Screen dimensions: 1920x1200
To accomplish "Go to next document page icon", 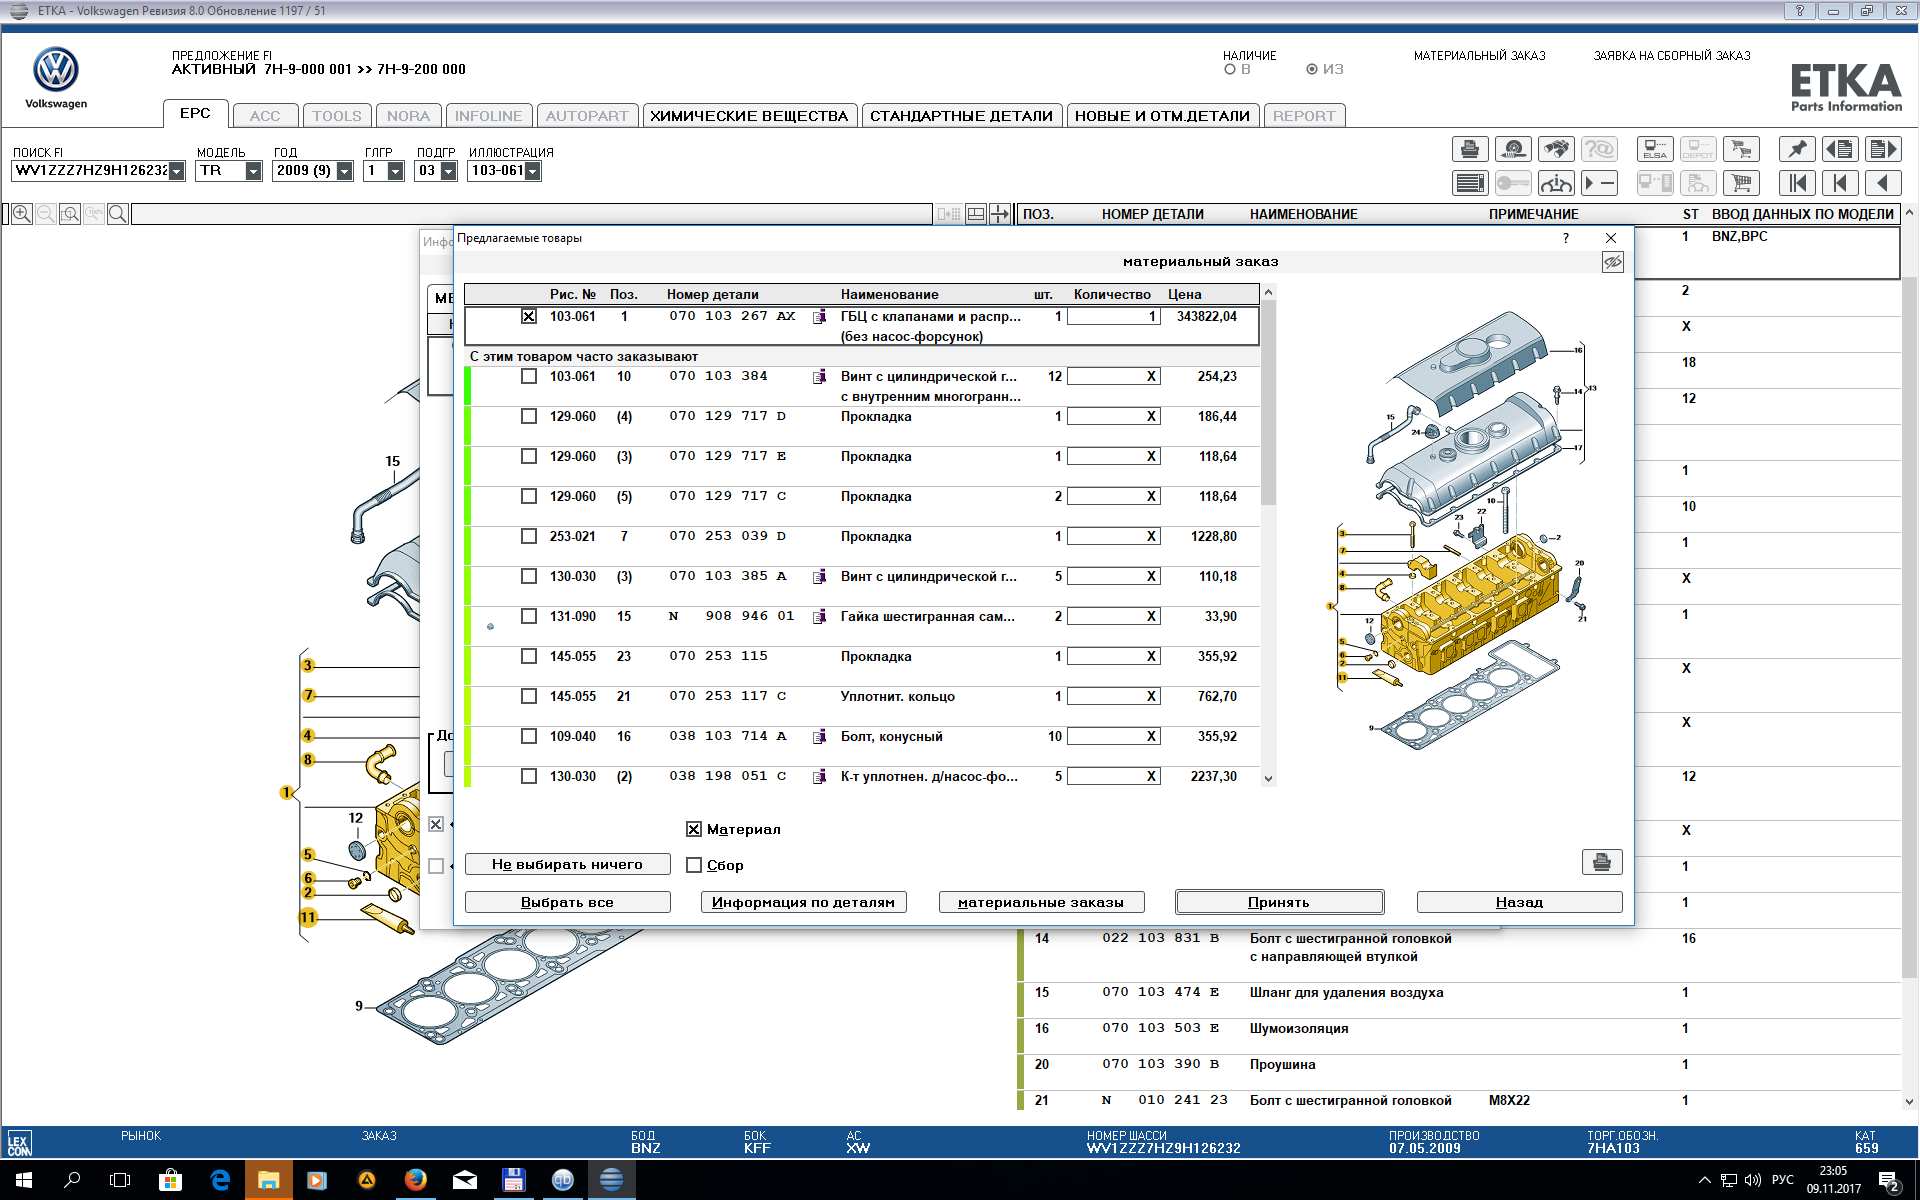I will 1883,150.
